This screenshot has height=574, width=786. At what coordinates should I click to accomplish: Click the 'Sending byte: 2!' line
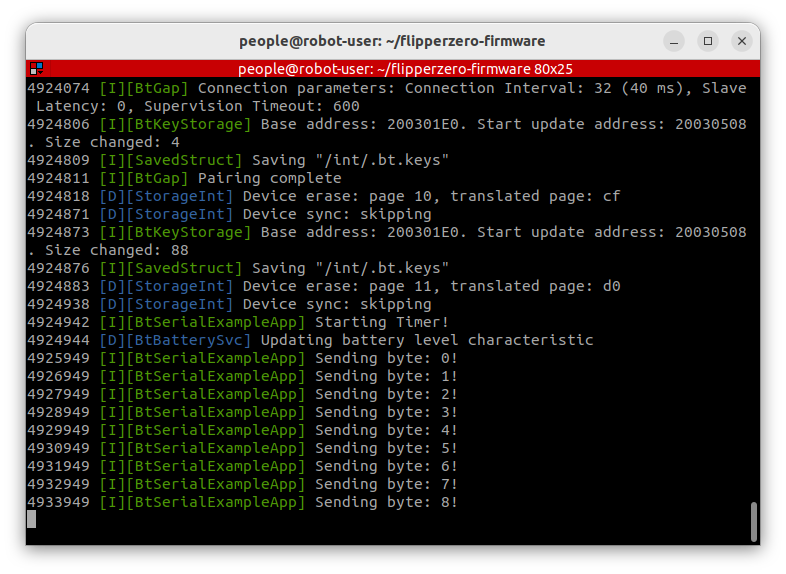point(242,395)
